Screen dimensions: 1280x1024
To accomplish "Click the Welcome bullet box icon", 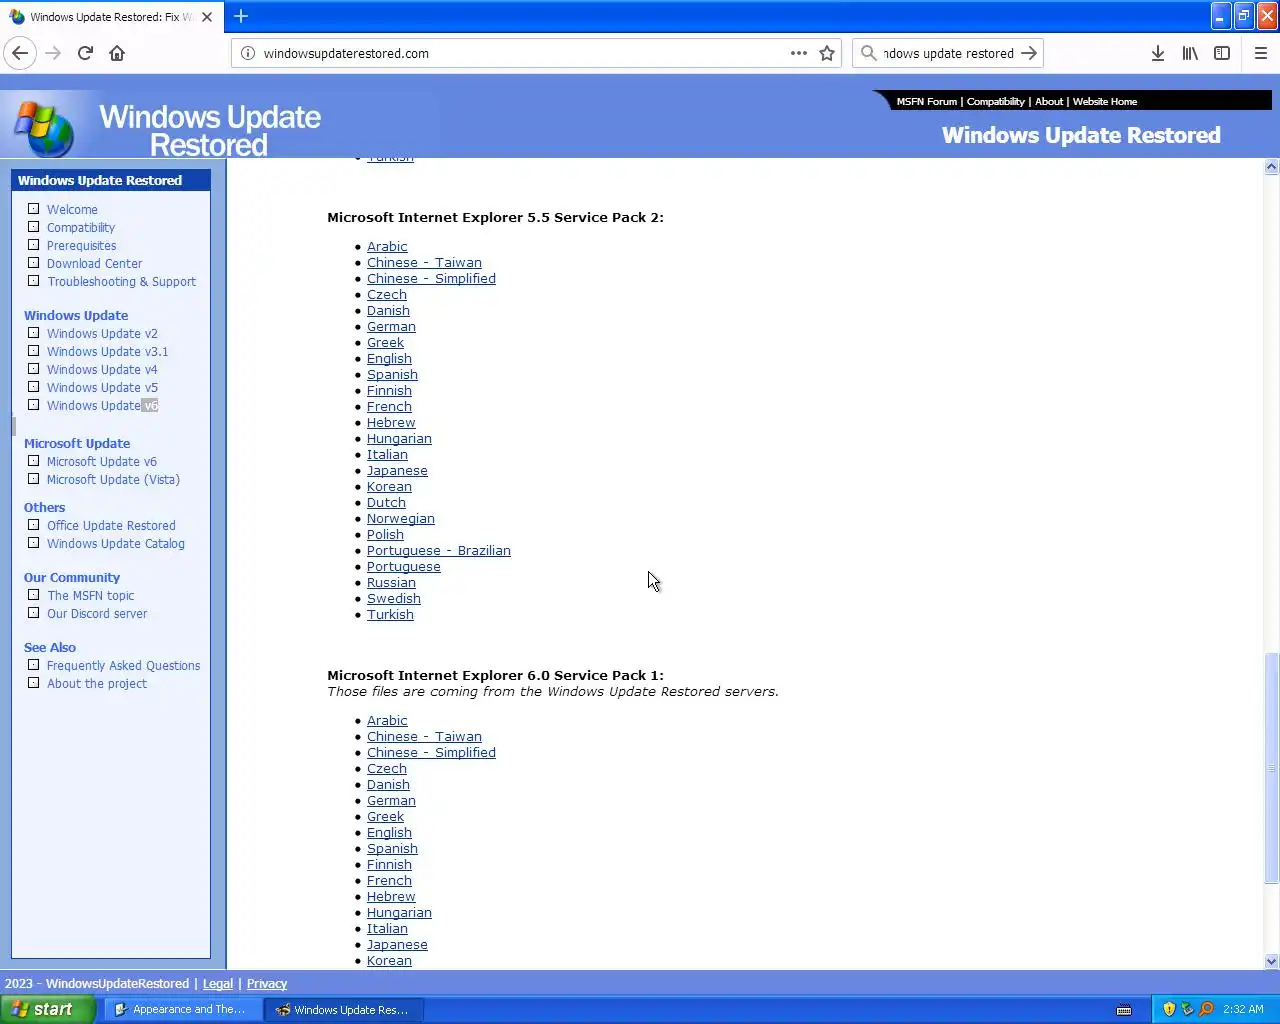I will tap(33, 209).
